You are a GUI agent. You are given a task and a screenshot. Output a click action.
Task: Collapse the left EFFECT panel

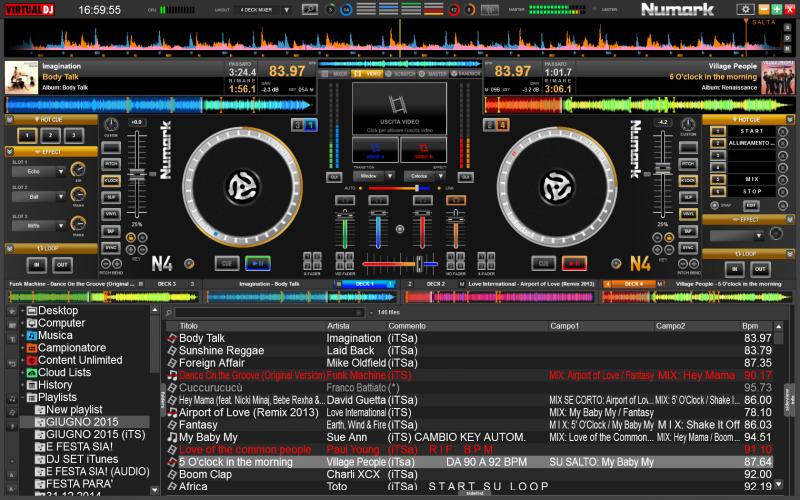(10, 152)
